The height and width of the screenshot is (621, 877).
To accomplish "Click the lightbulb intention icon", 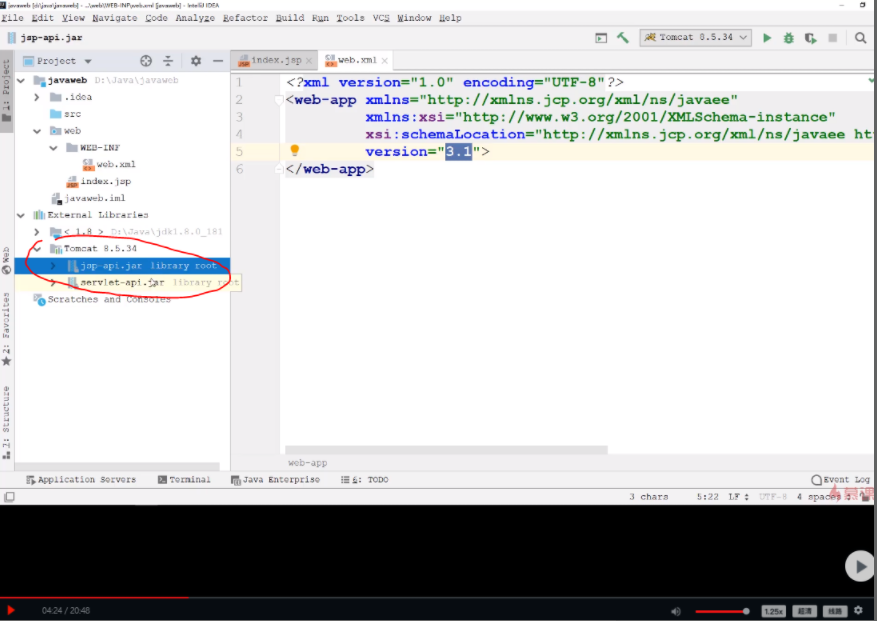I will (295, 150).
